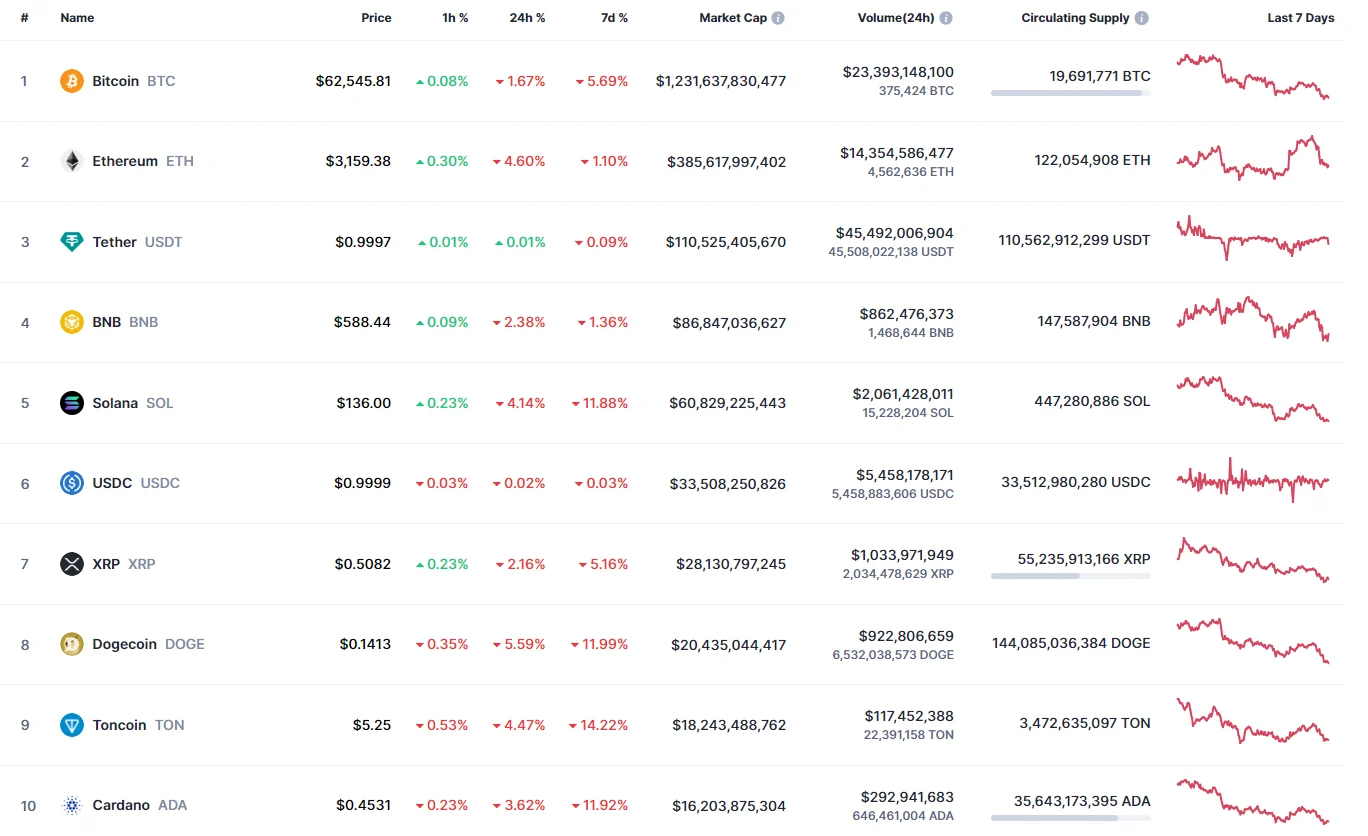Open Bitcoin's 24h volume link
Screen dimensions: 1368x836
[x=897, y=72]
